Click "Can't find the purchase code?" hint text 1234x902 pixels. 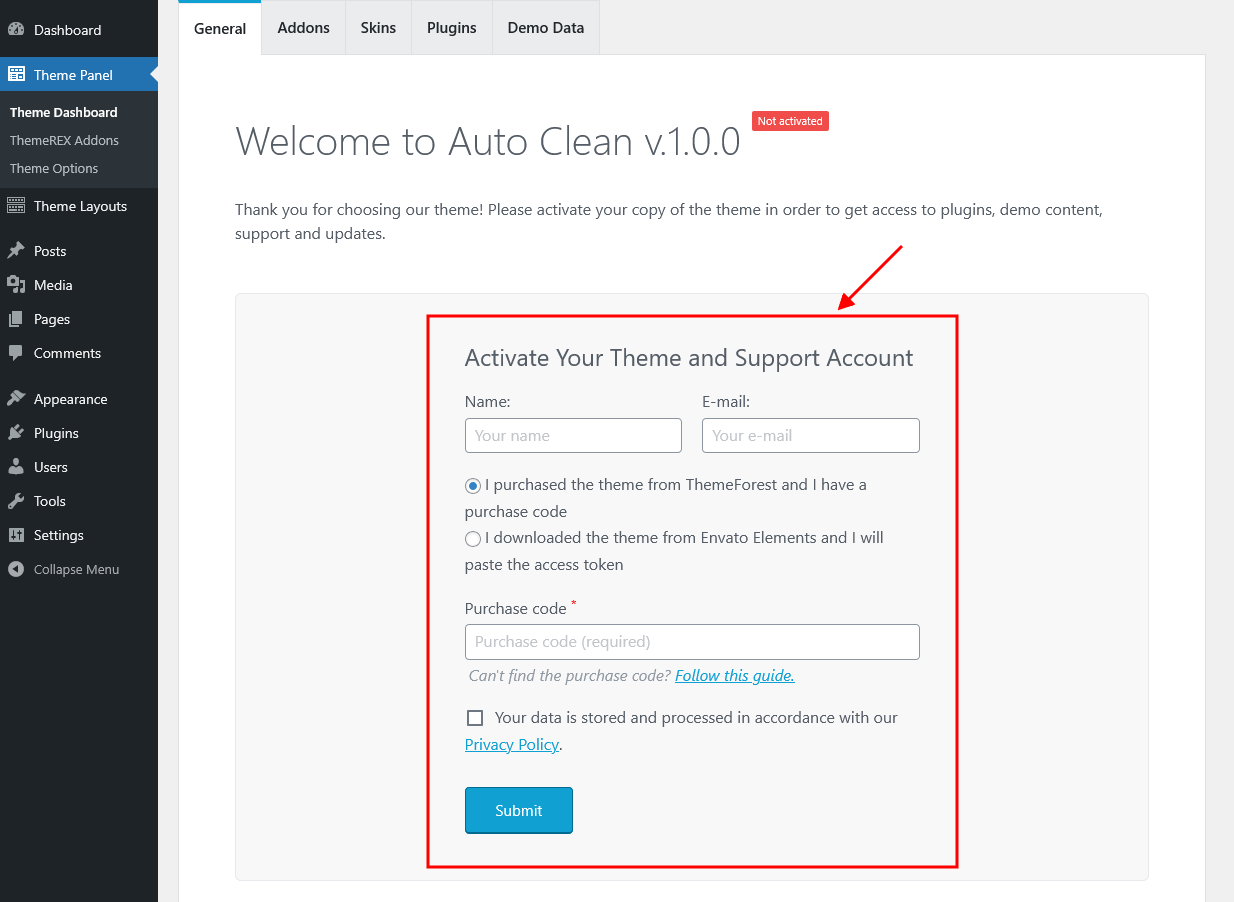[570, 675]
